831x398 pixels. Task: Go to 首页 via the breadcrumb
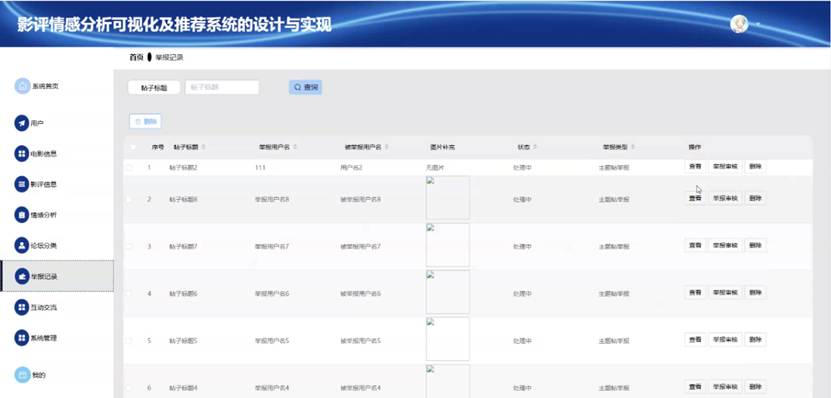(x=136, y=57)
